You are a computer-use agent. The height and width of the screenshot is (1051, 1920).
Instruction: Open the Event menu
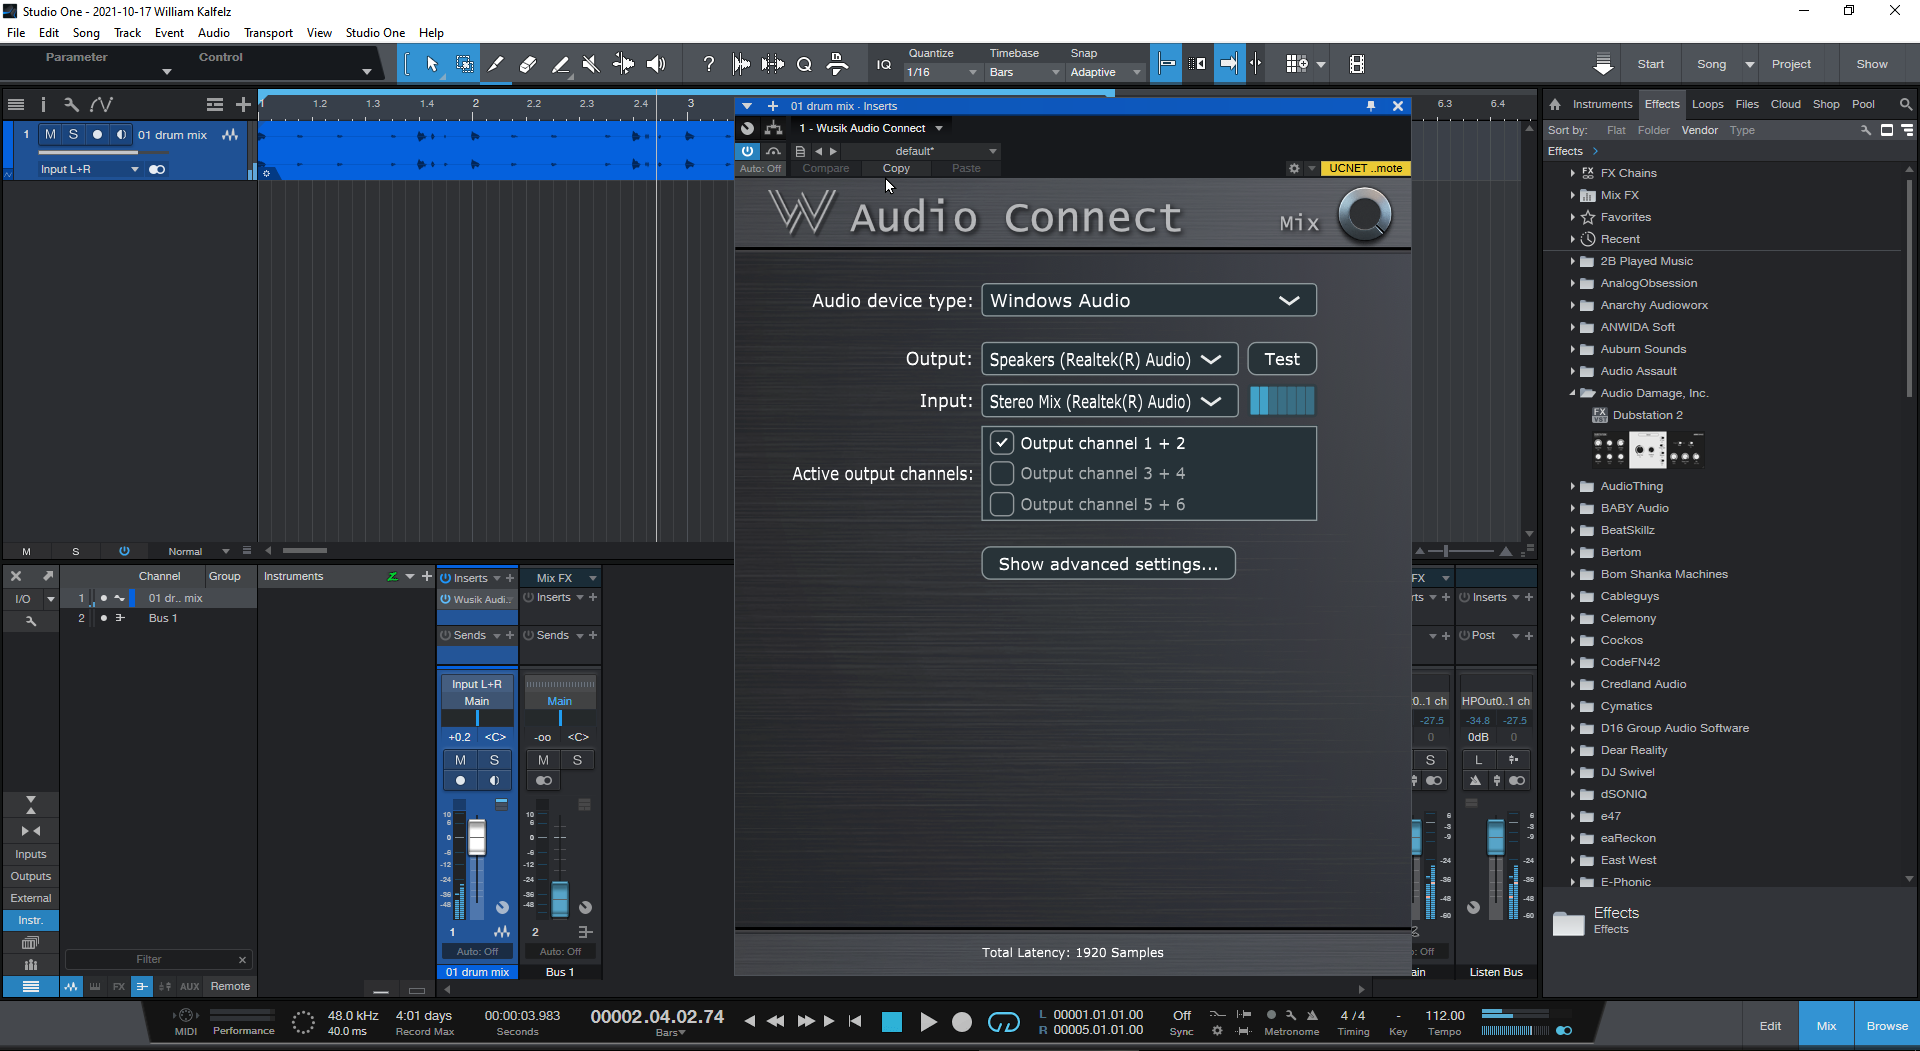[x=169, y=33]
